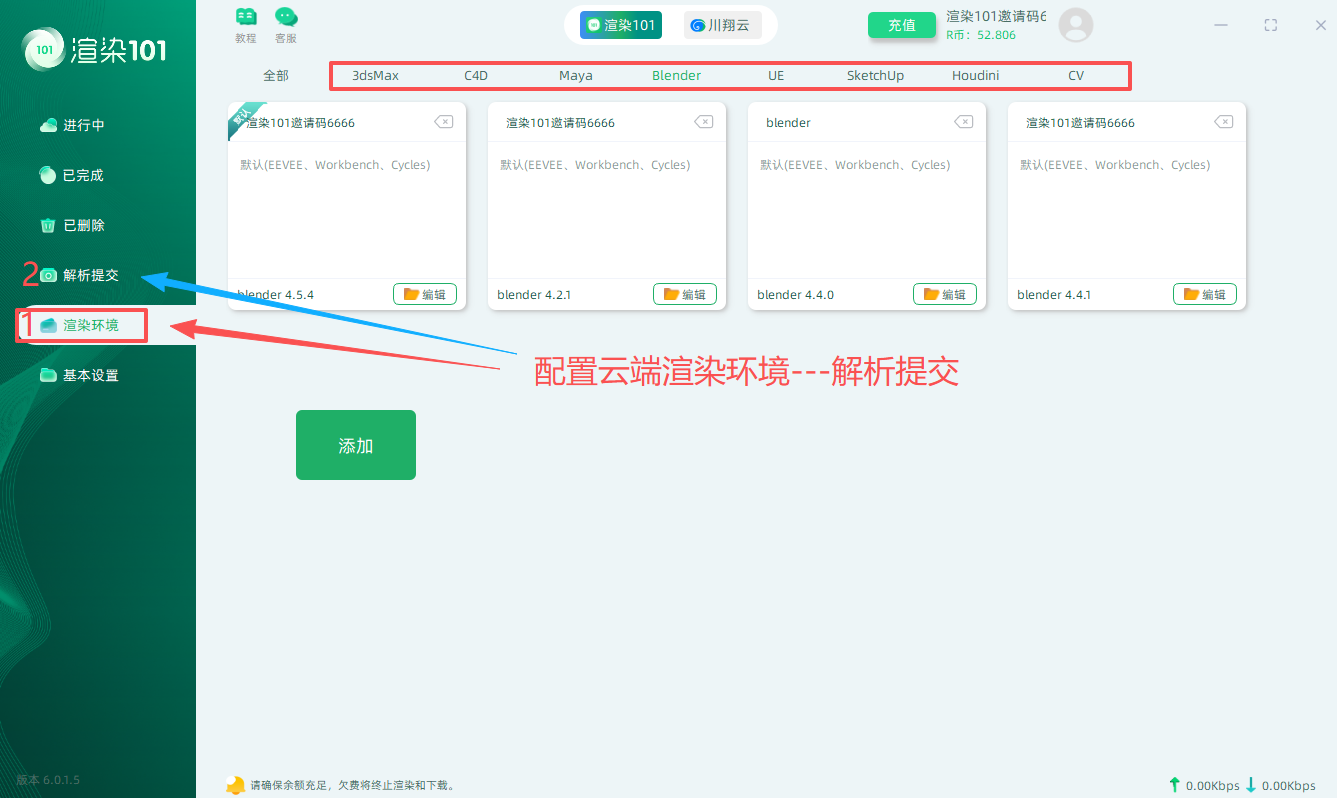Open the 客服 customer service icon
Image resolution: width=1337 pixels, height=798 pixels.
286,25
